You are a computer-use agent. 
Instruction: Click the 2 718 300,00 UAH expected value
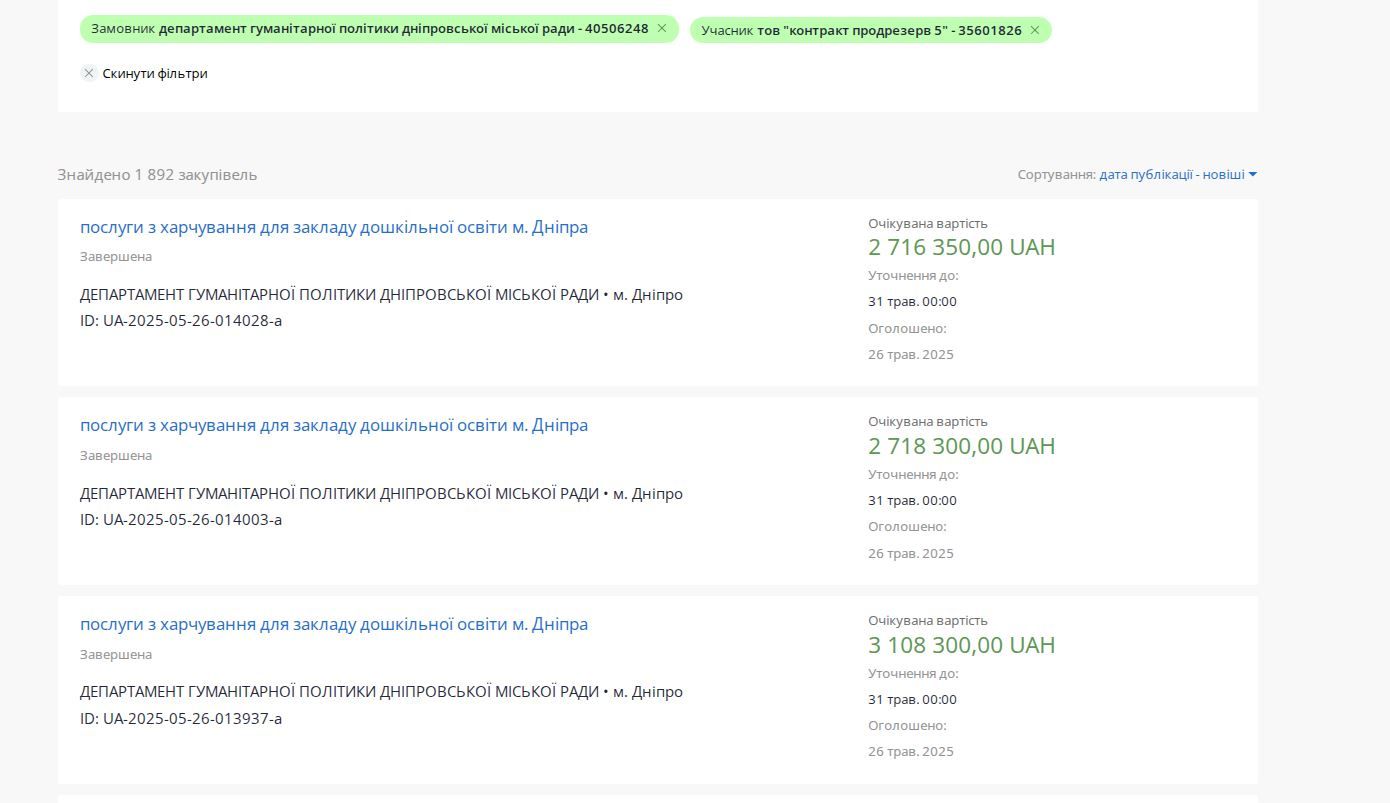click(x=961, y=446)
